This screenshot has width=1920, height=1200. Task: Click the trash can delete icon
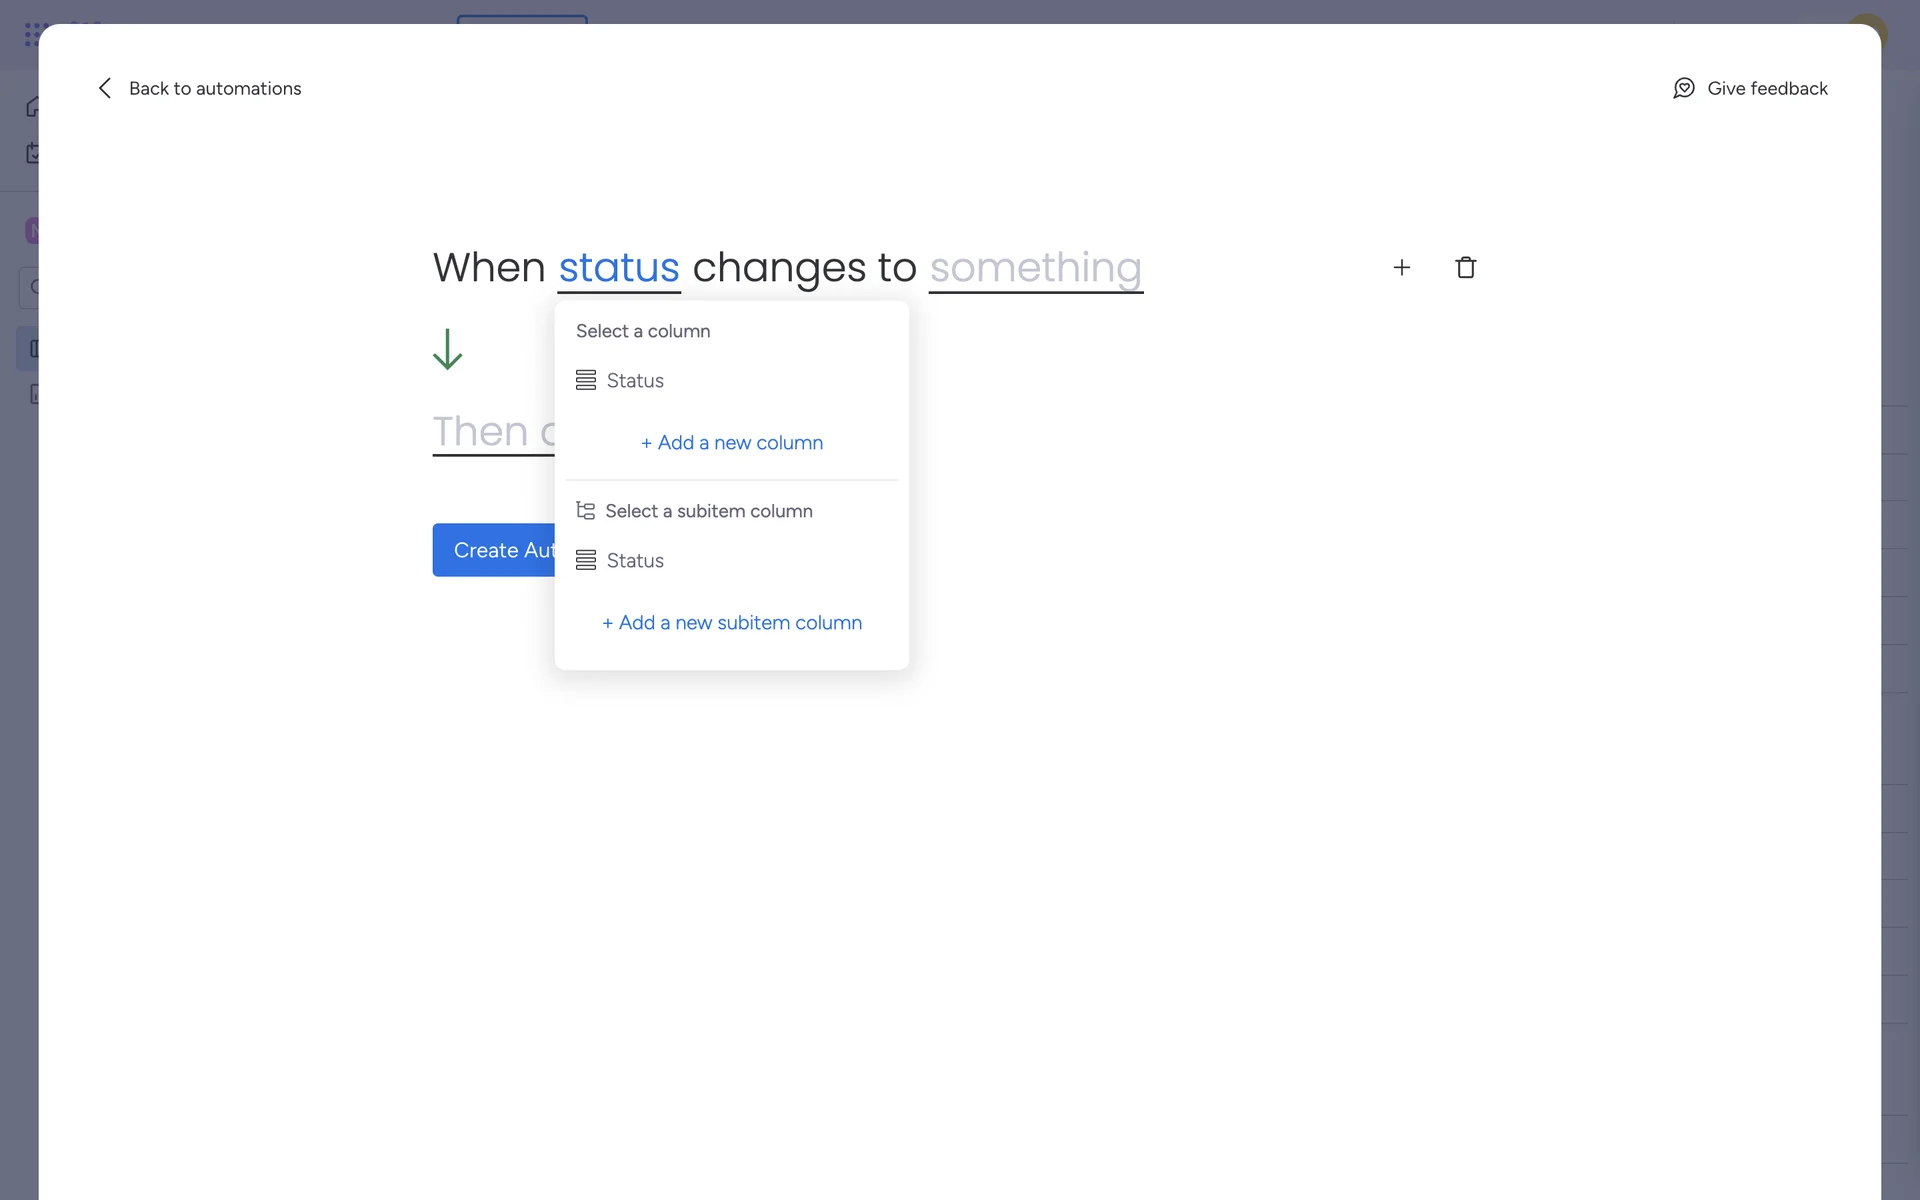coord(1466,267)
